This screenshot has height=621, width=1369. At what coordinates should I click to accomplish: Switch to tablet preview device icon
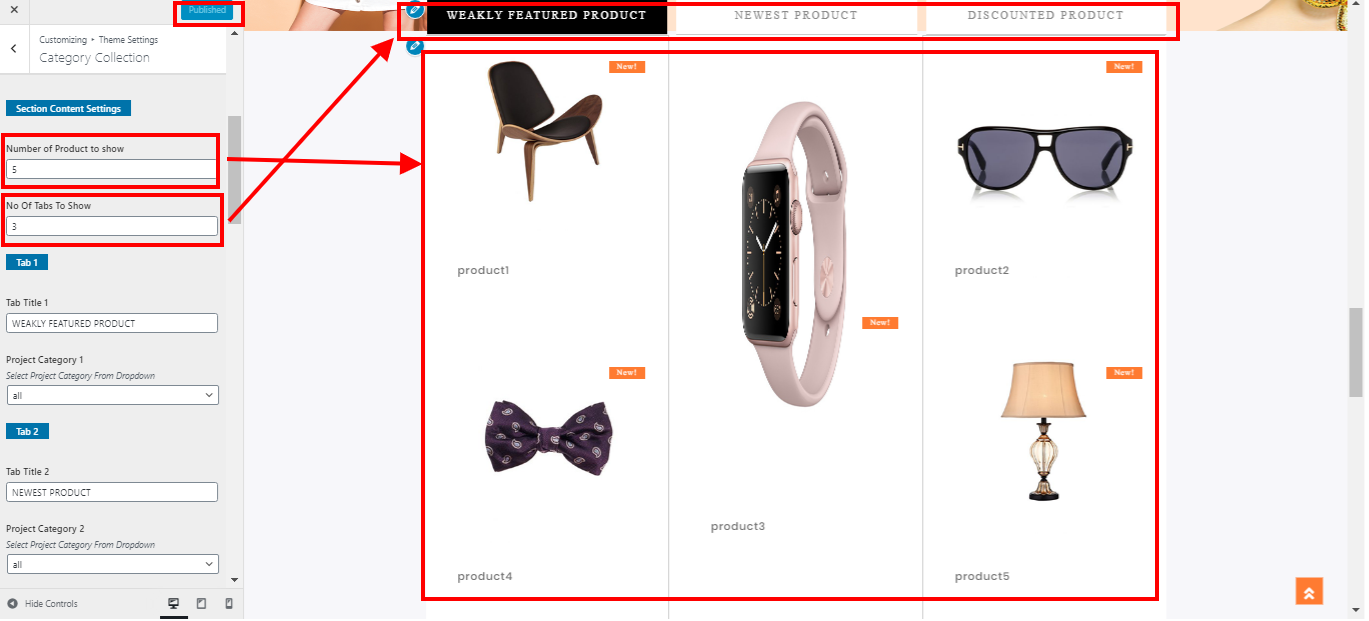tap(201, 604)
